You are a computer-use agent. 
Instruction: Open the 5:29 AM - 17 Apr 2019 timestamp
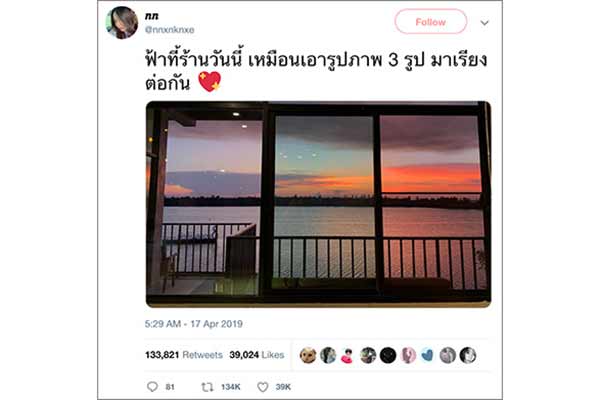(x=194, y=324)
